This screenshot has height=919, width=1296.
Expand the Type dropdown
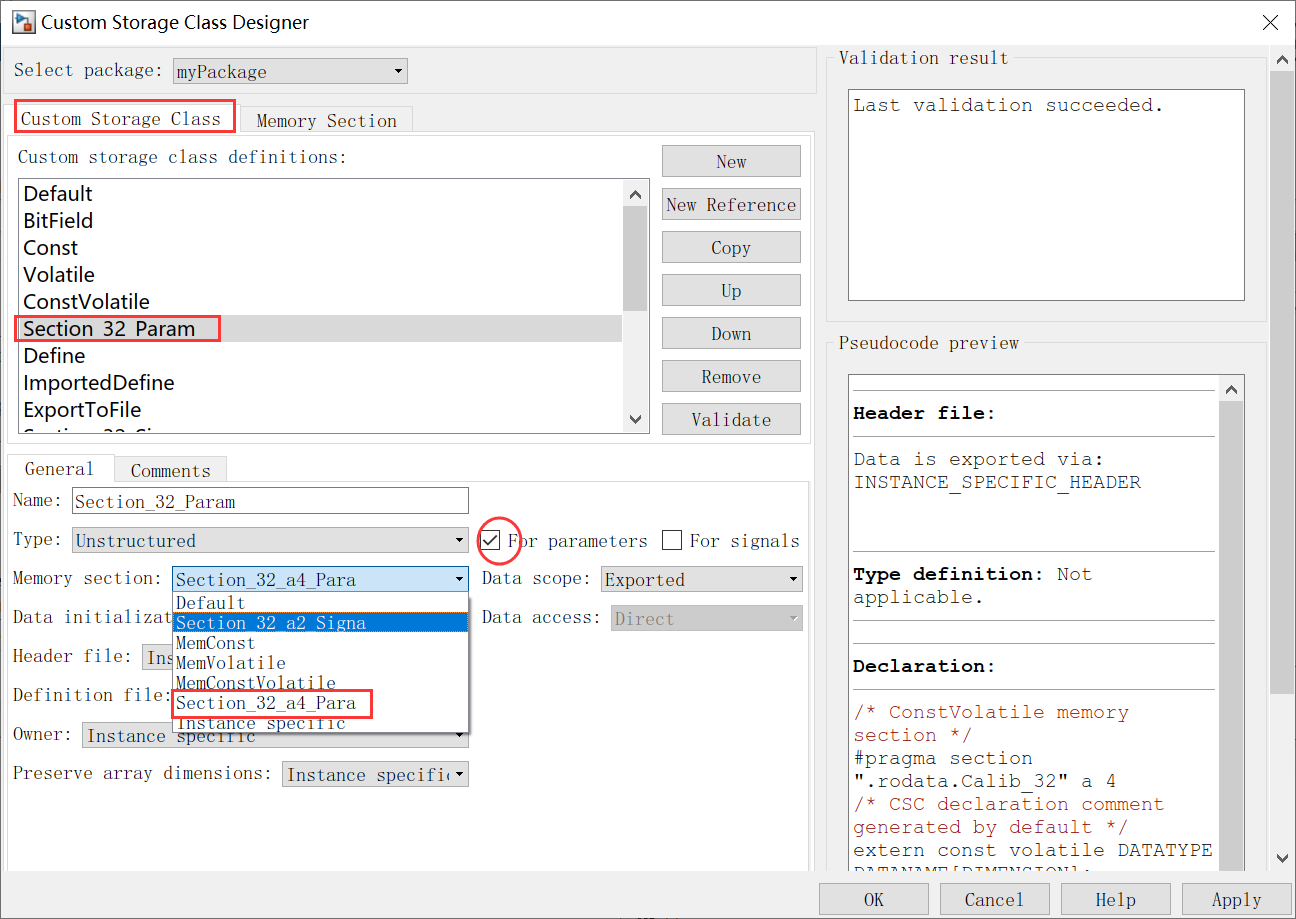pos(458,539)
